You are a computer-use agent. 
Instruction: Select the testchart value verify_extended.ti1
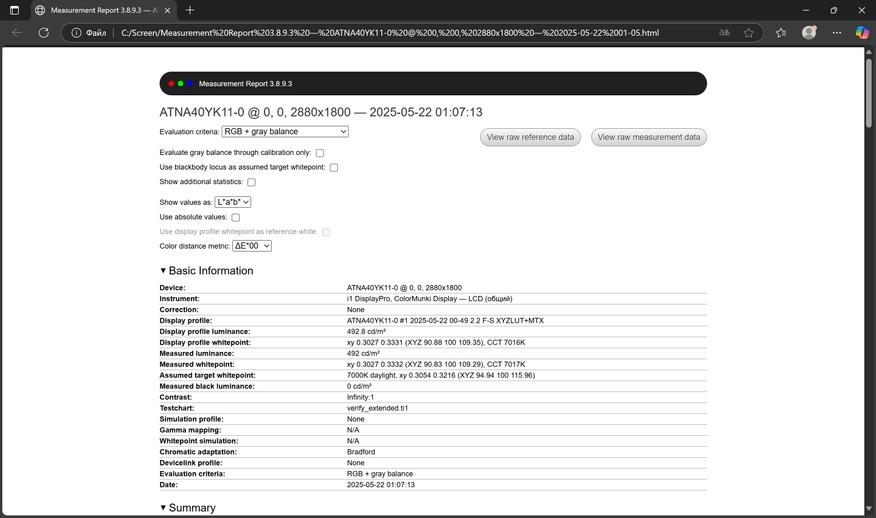point(377,408)
